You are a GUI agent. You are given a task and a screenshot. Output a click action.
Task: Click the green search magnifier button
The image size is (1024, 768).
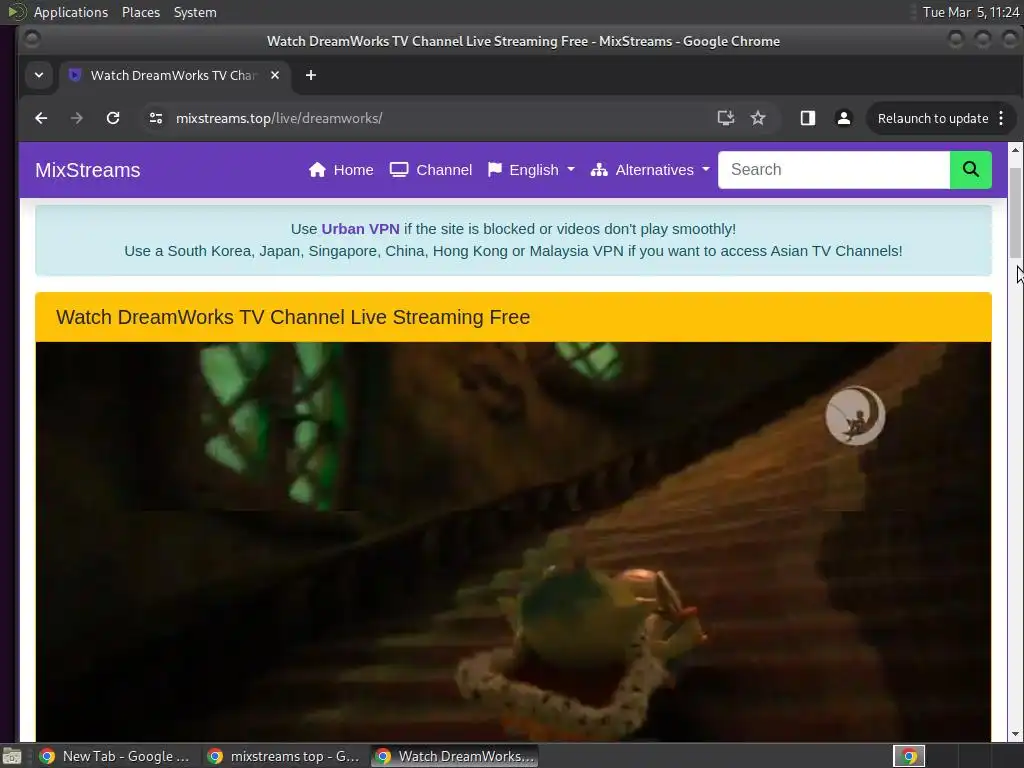[x=970, y=170]
